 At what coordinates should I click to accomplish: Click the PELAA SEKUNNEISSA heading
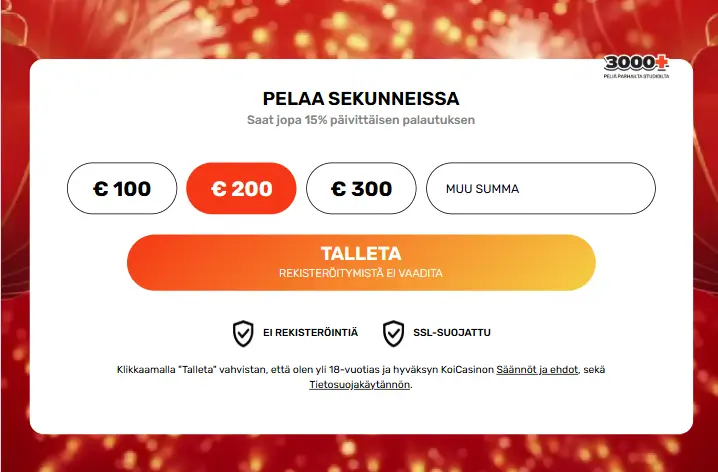point(361,98)
